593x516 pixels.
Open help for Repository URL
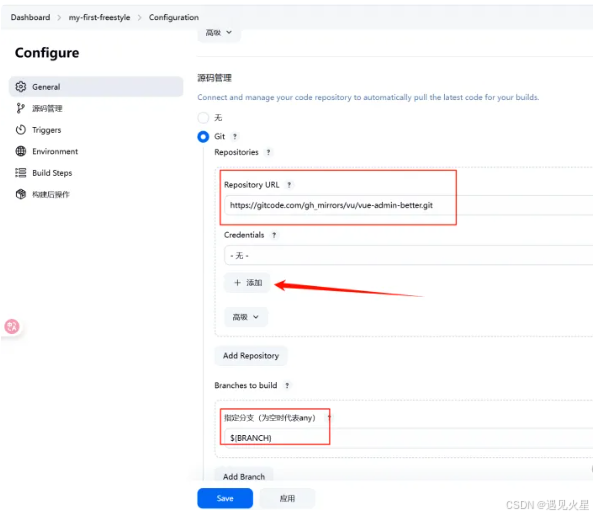tap(289, 185)
